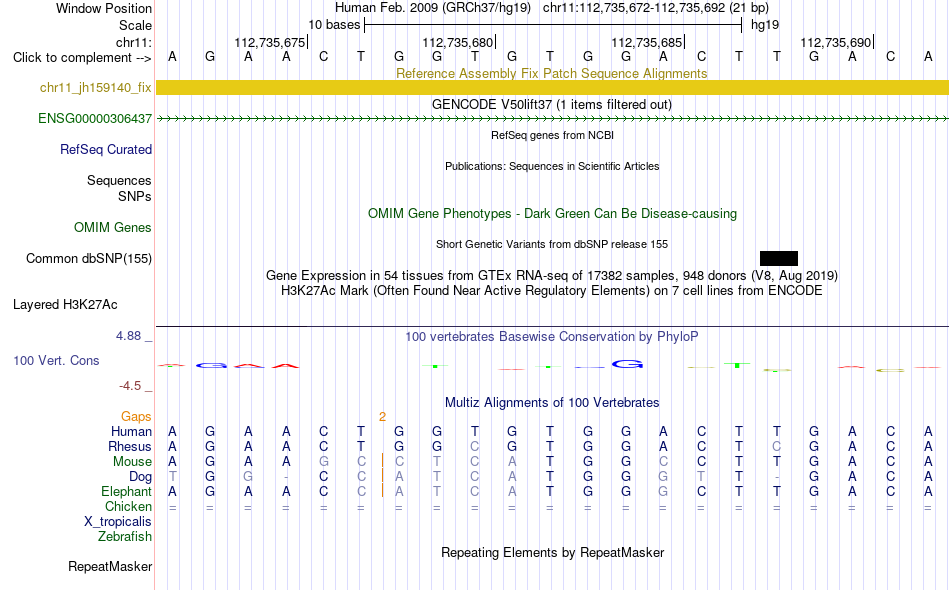950x590 pixels.
Task: Click position marker 112,735,690
Action: pos(835,42)
